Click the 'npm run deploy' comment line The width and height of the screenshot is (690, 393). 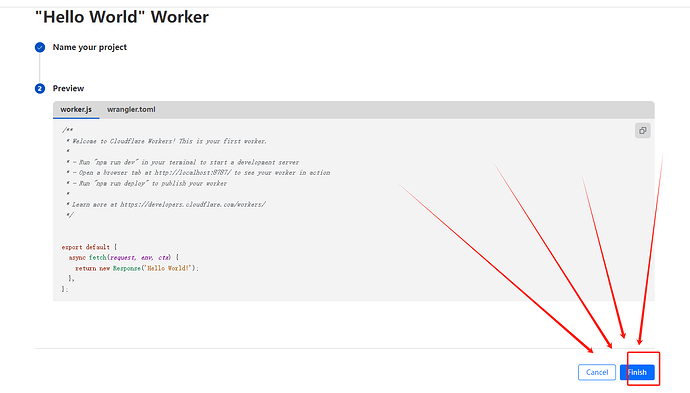click(146, 184)
